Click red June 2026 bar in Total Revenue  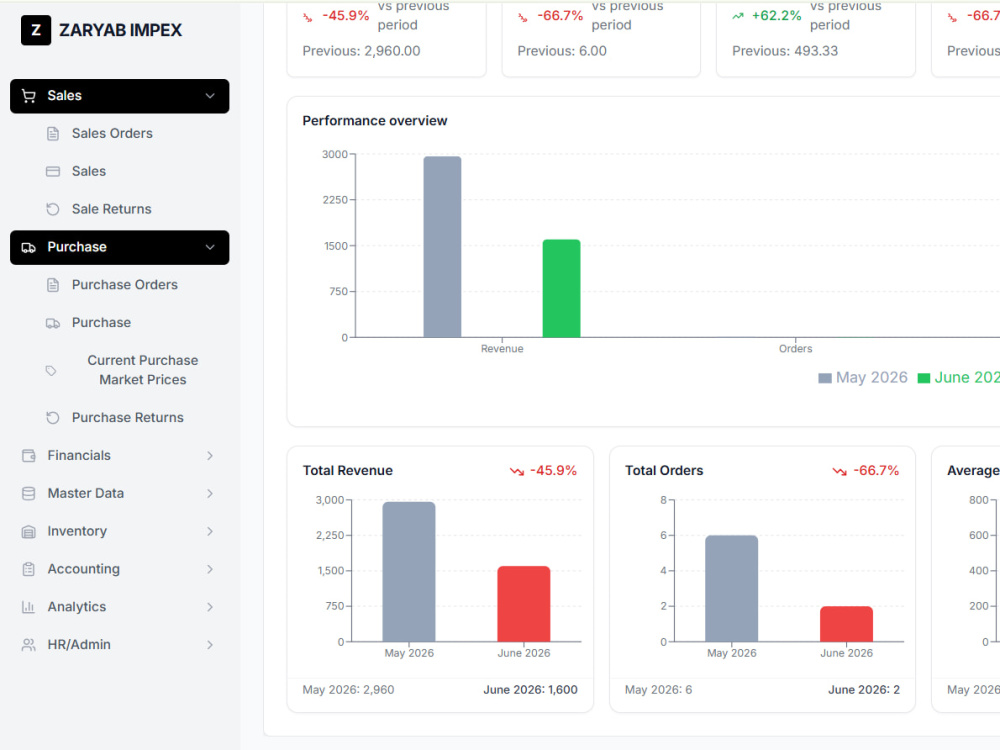pos(524,604)
